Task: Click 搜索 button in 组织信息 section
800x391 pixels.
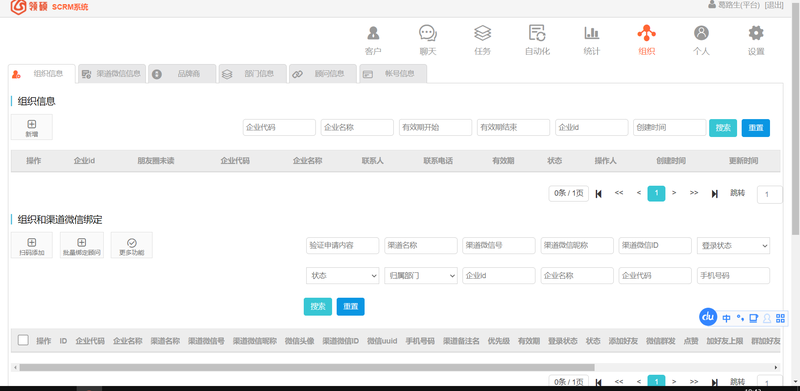Action: click(723, 128)
